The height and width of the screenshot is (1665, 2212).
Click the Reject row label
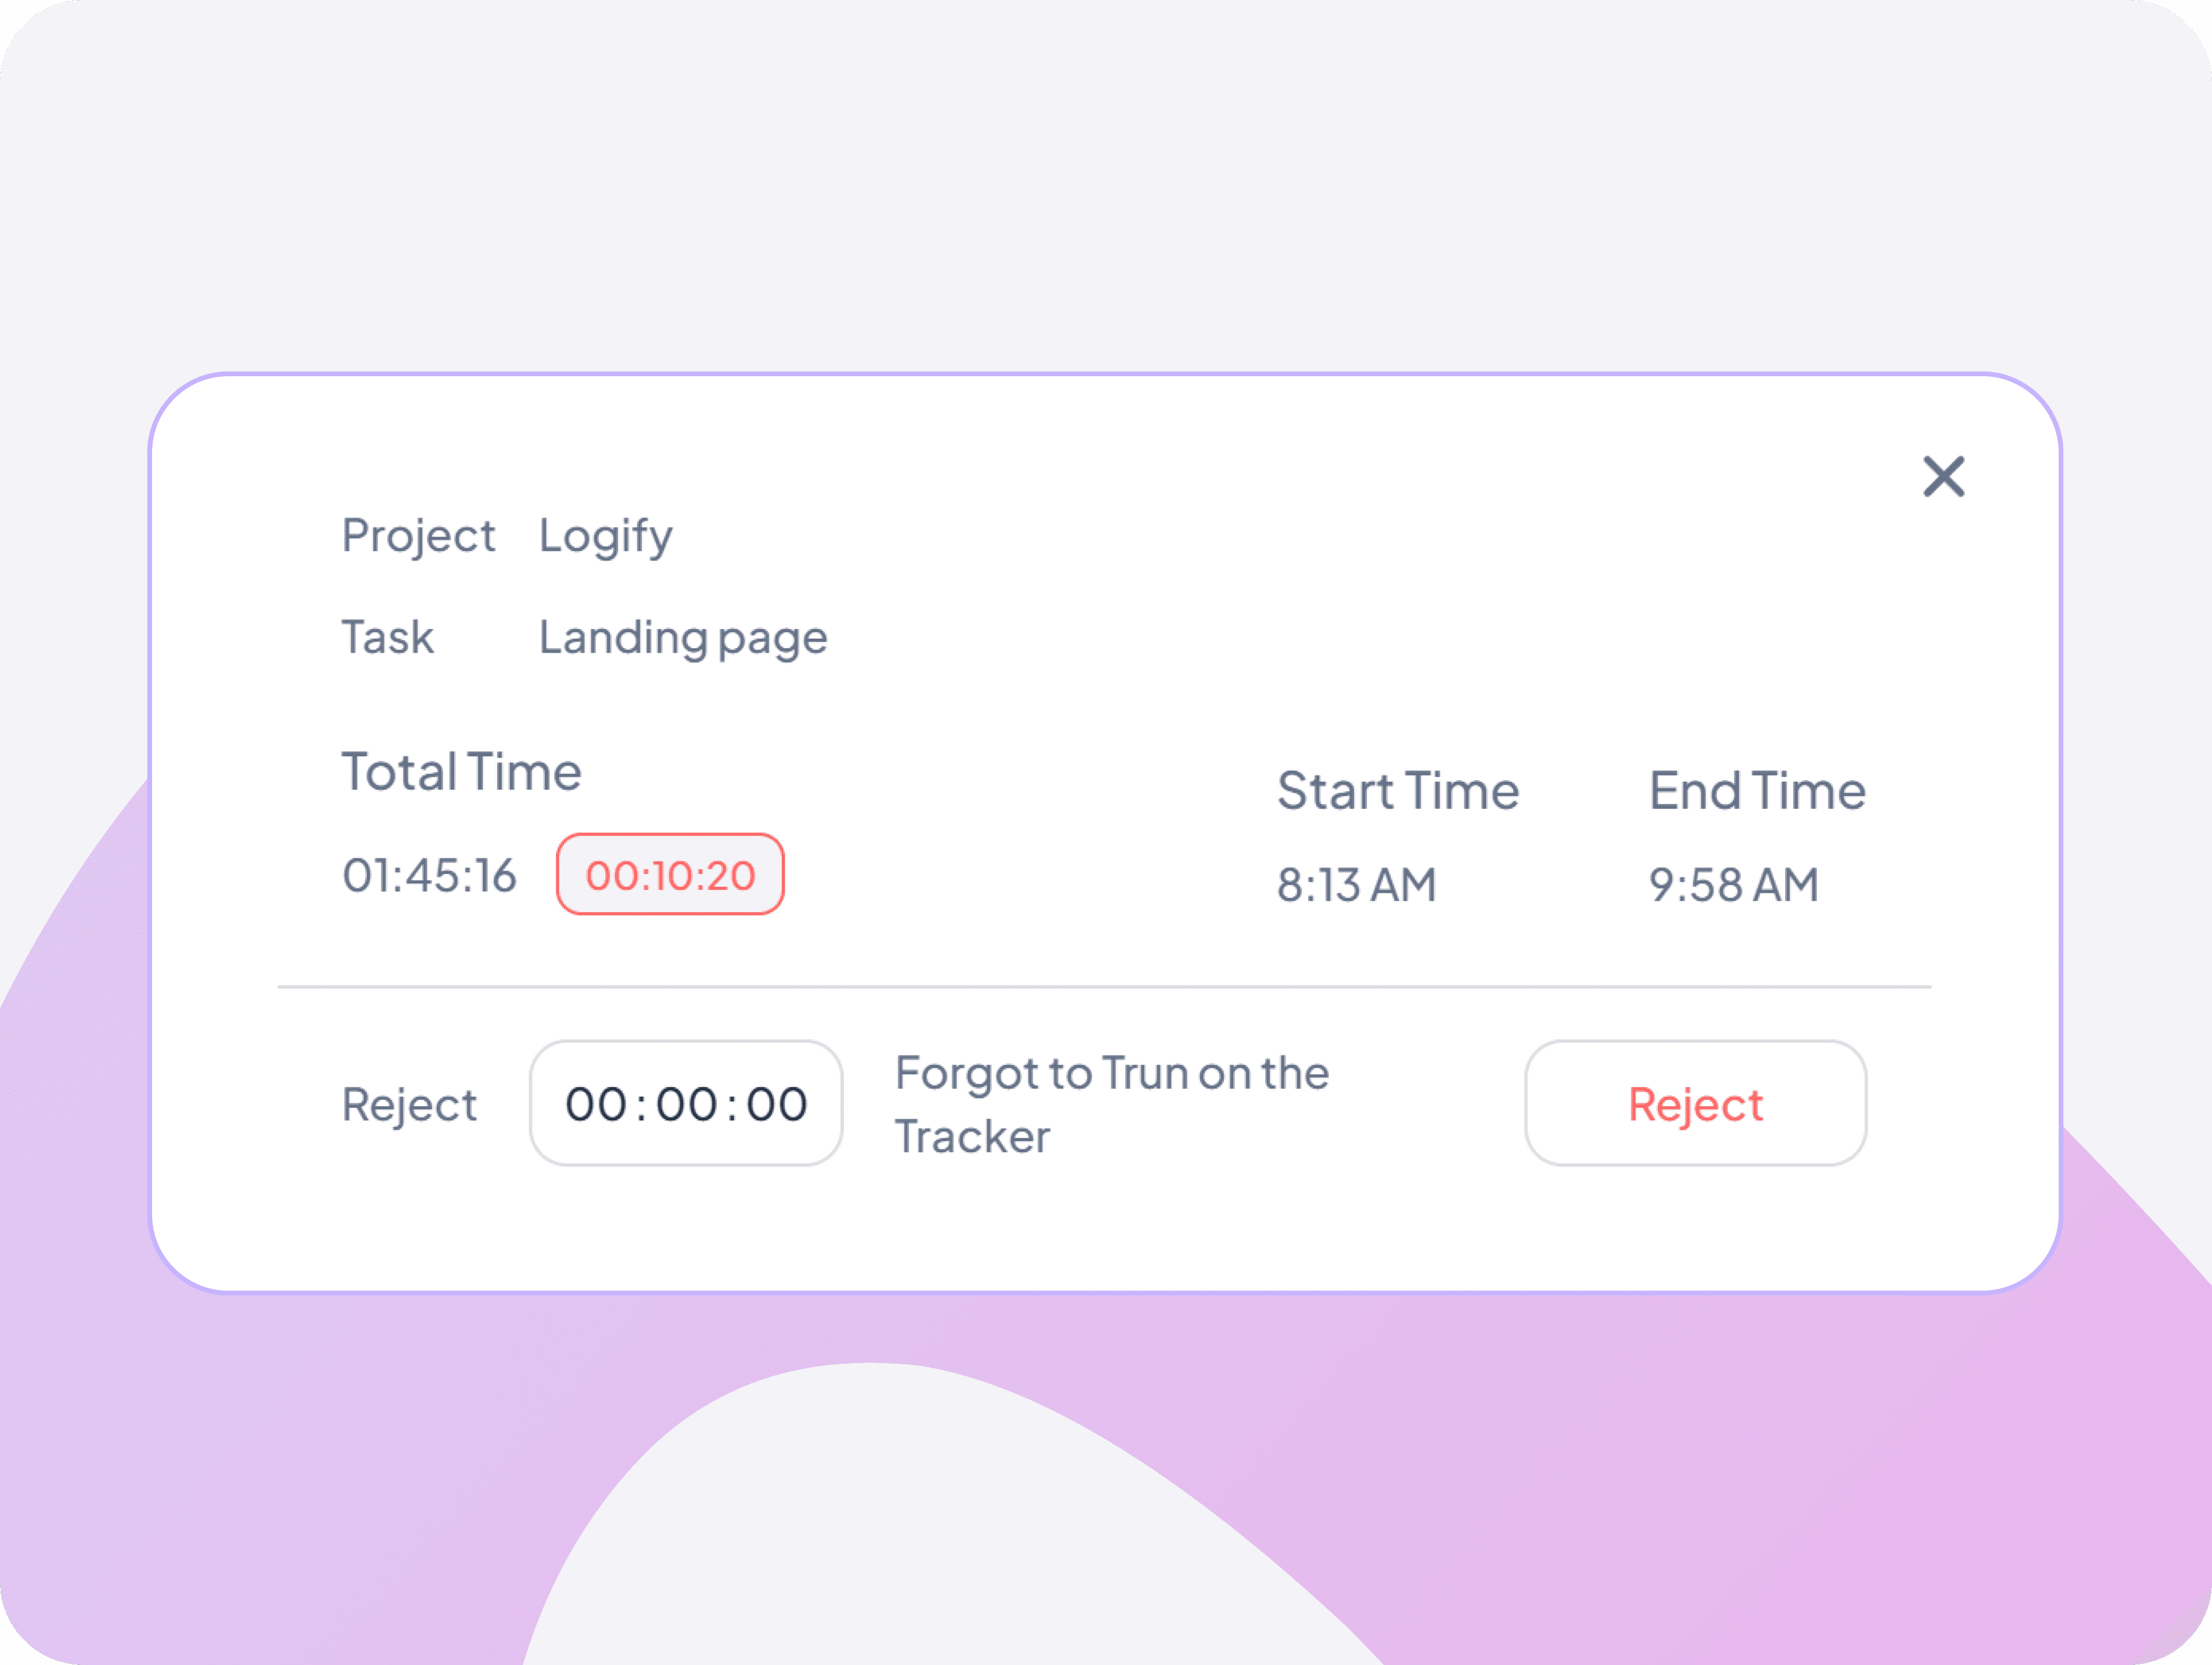409,1103
